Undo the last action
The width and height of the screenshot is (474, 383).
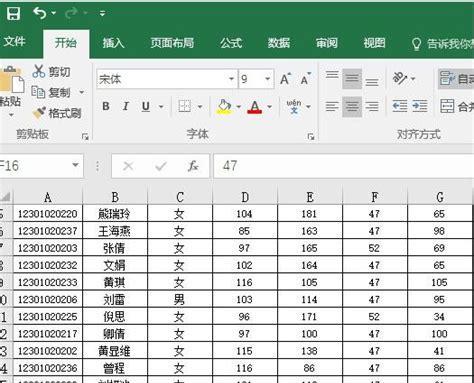click(x=40, y=13)
